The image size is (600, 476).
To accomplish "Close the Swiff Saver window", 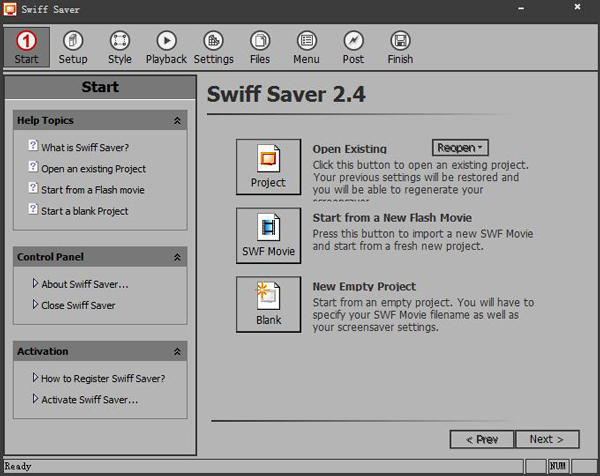I will pyautogui.click(x=577, y=7).
